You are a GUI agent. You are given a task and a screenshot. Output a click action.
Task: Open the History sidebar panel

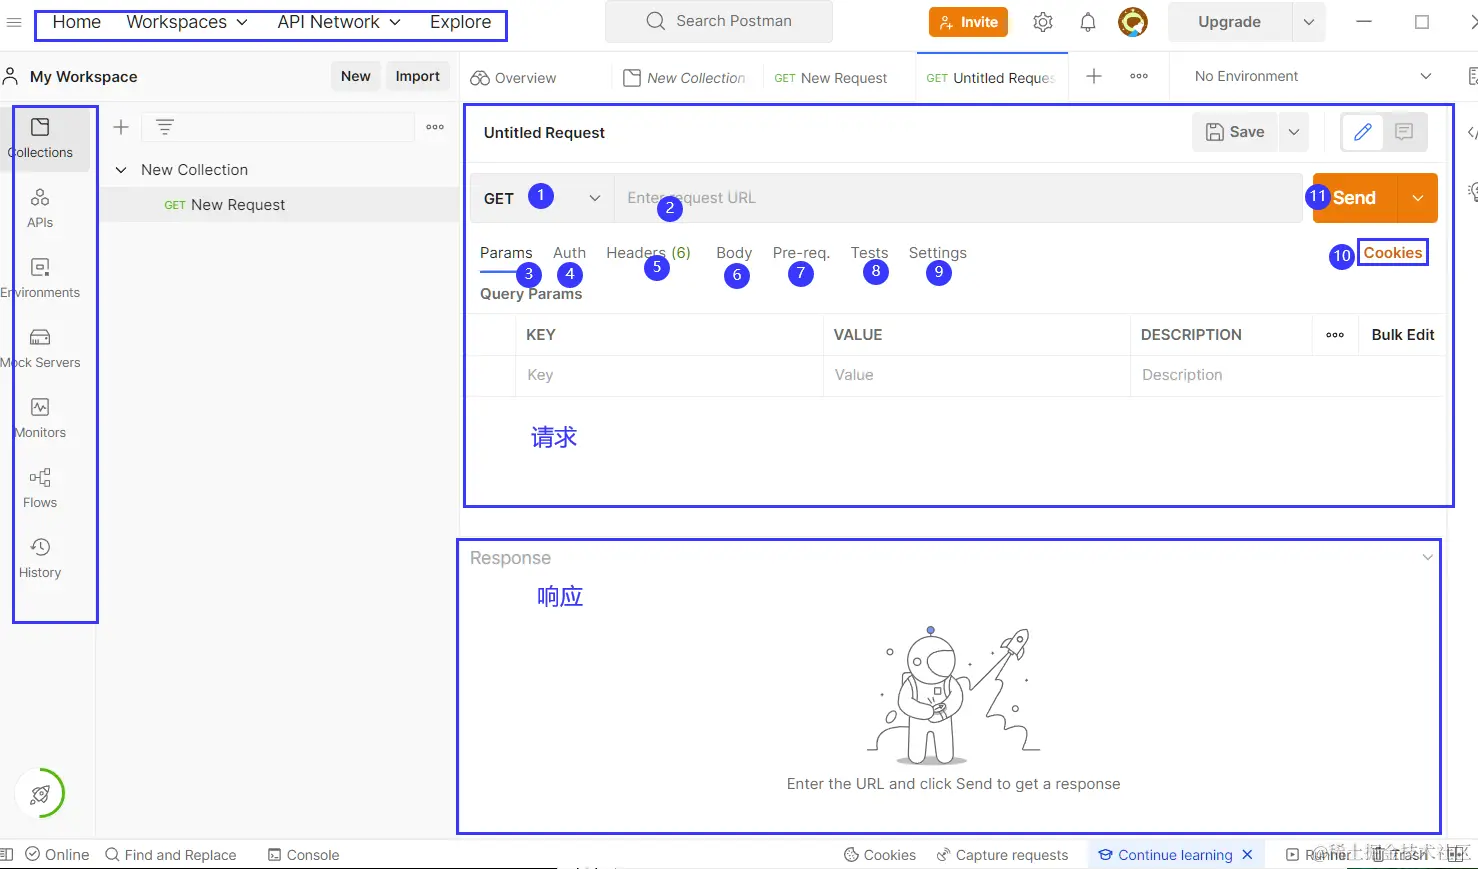coord(40,559)
